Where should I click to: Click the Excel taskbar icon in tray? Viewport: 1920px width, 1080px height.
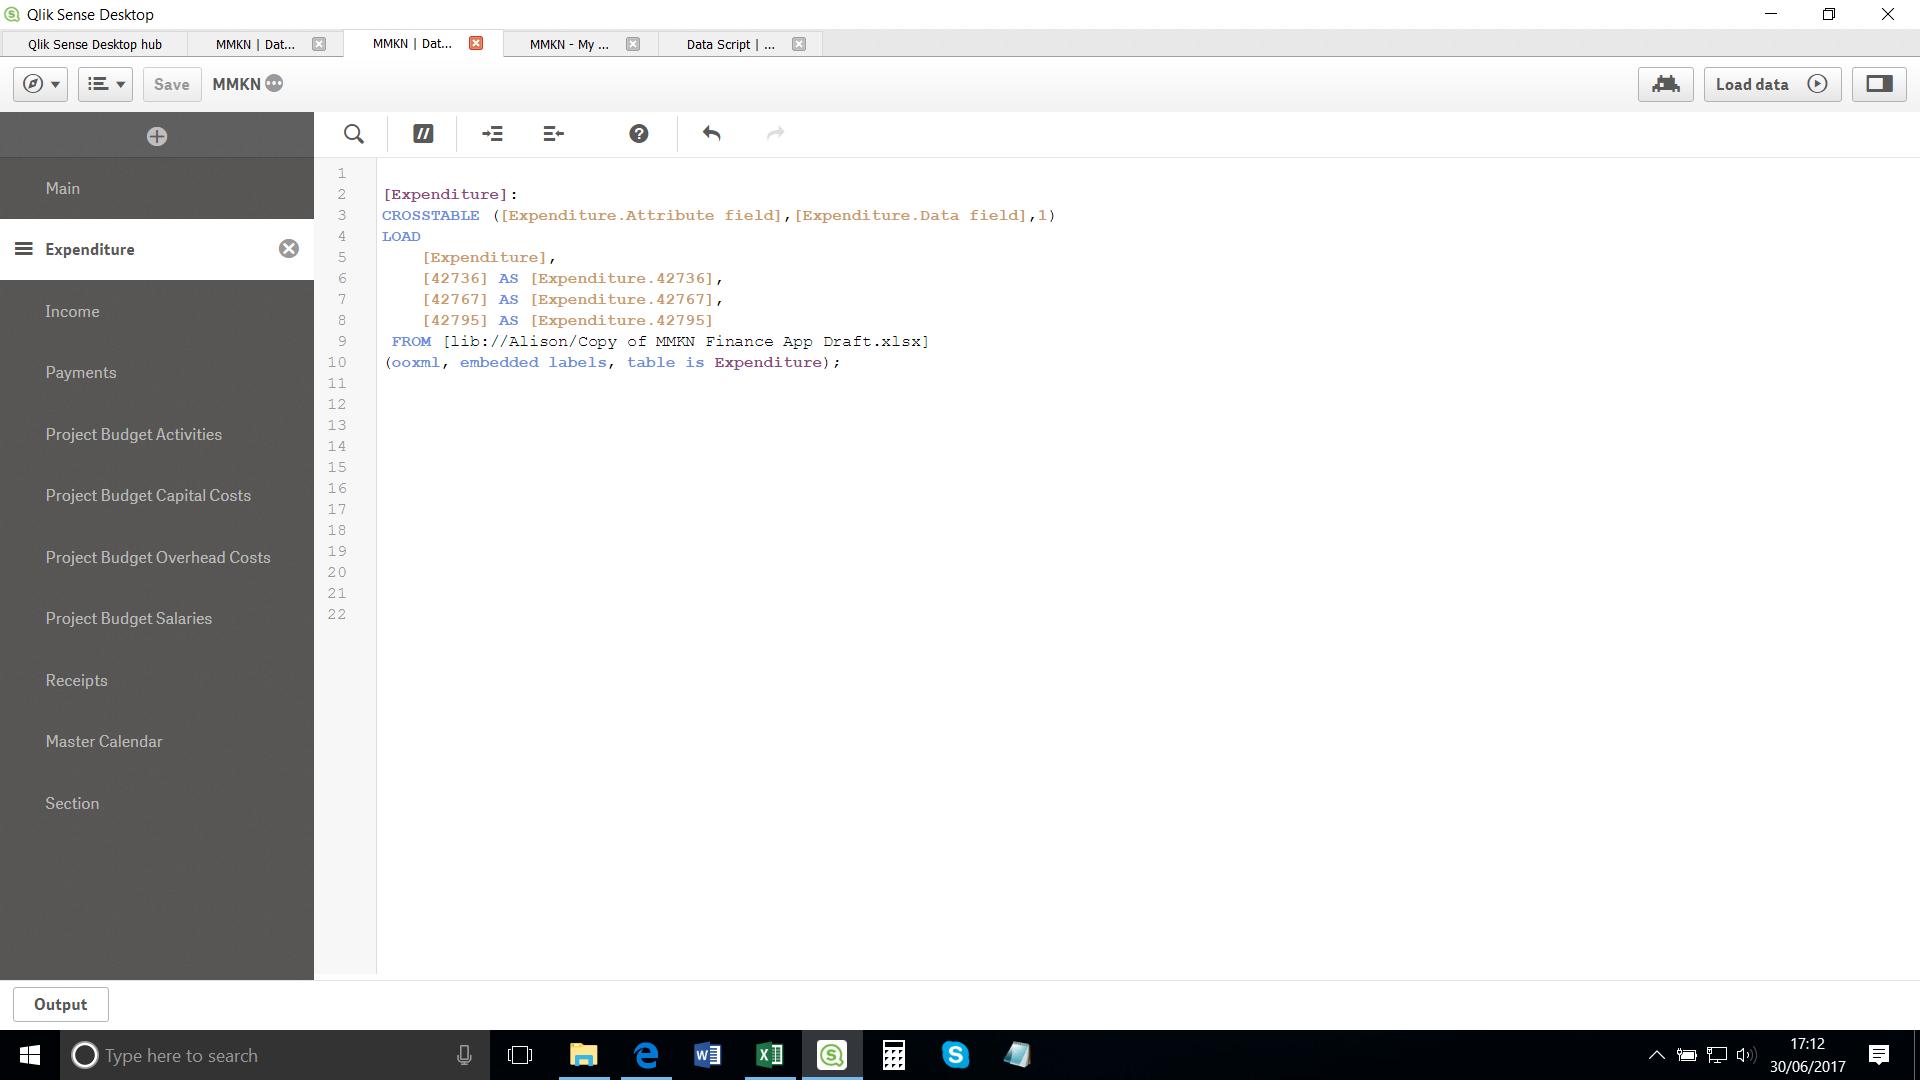tap(769, 1055)
